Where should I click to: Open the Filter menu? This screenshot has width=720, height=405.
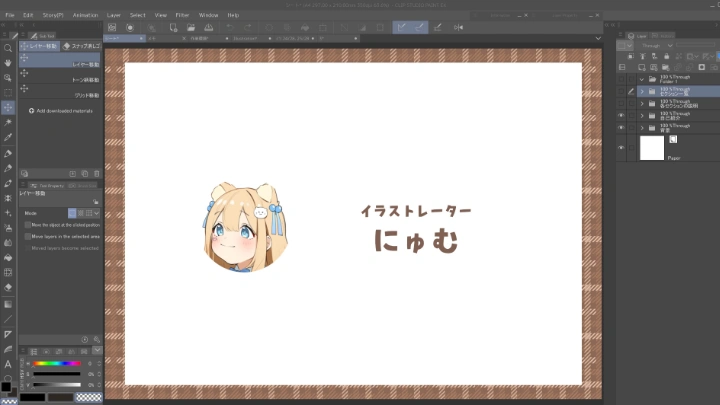(182, 15)
